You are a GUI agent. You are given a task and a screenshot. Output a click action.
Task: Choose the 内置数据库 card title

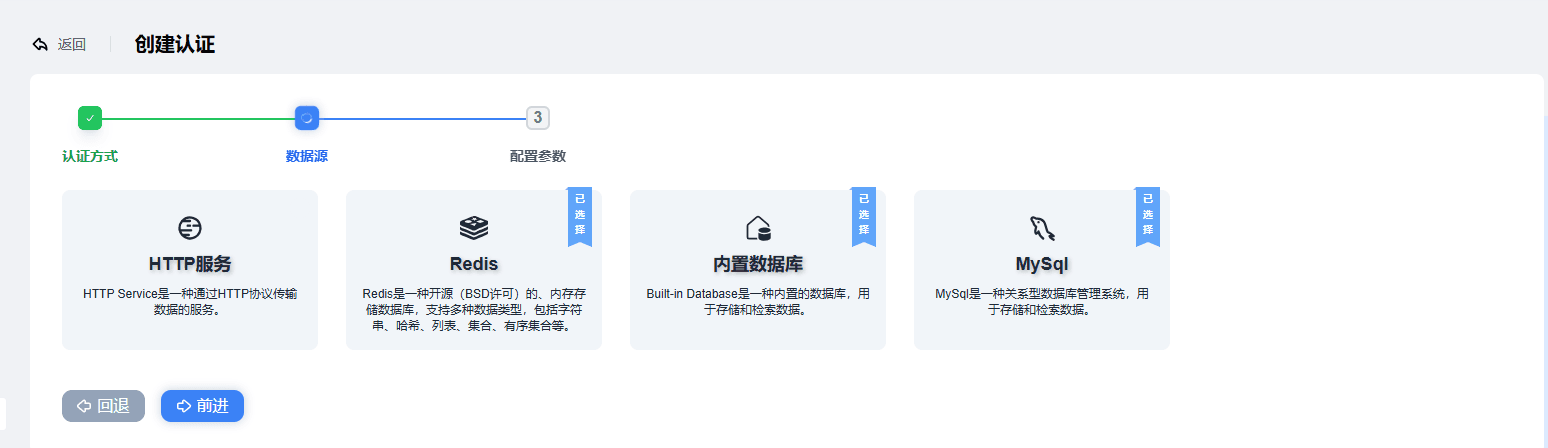[758, 264]
